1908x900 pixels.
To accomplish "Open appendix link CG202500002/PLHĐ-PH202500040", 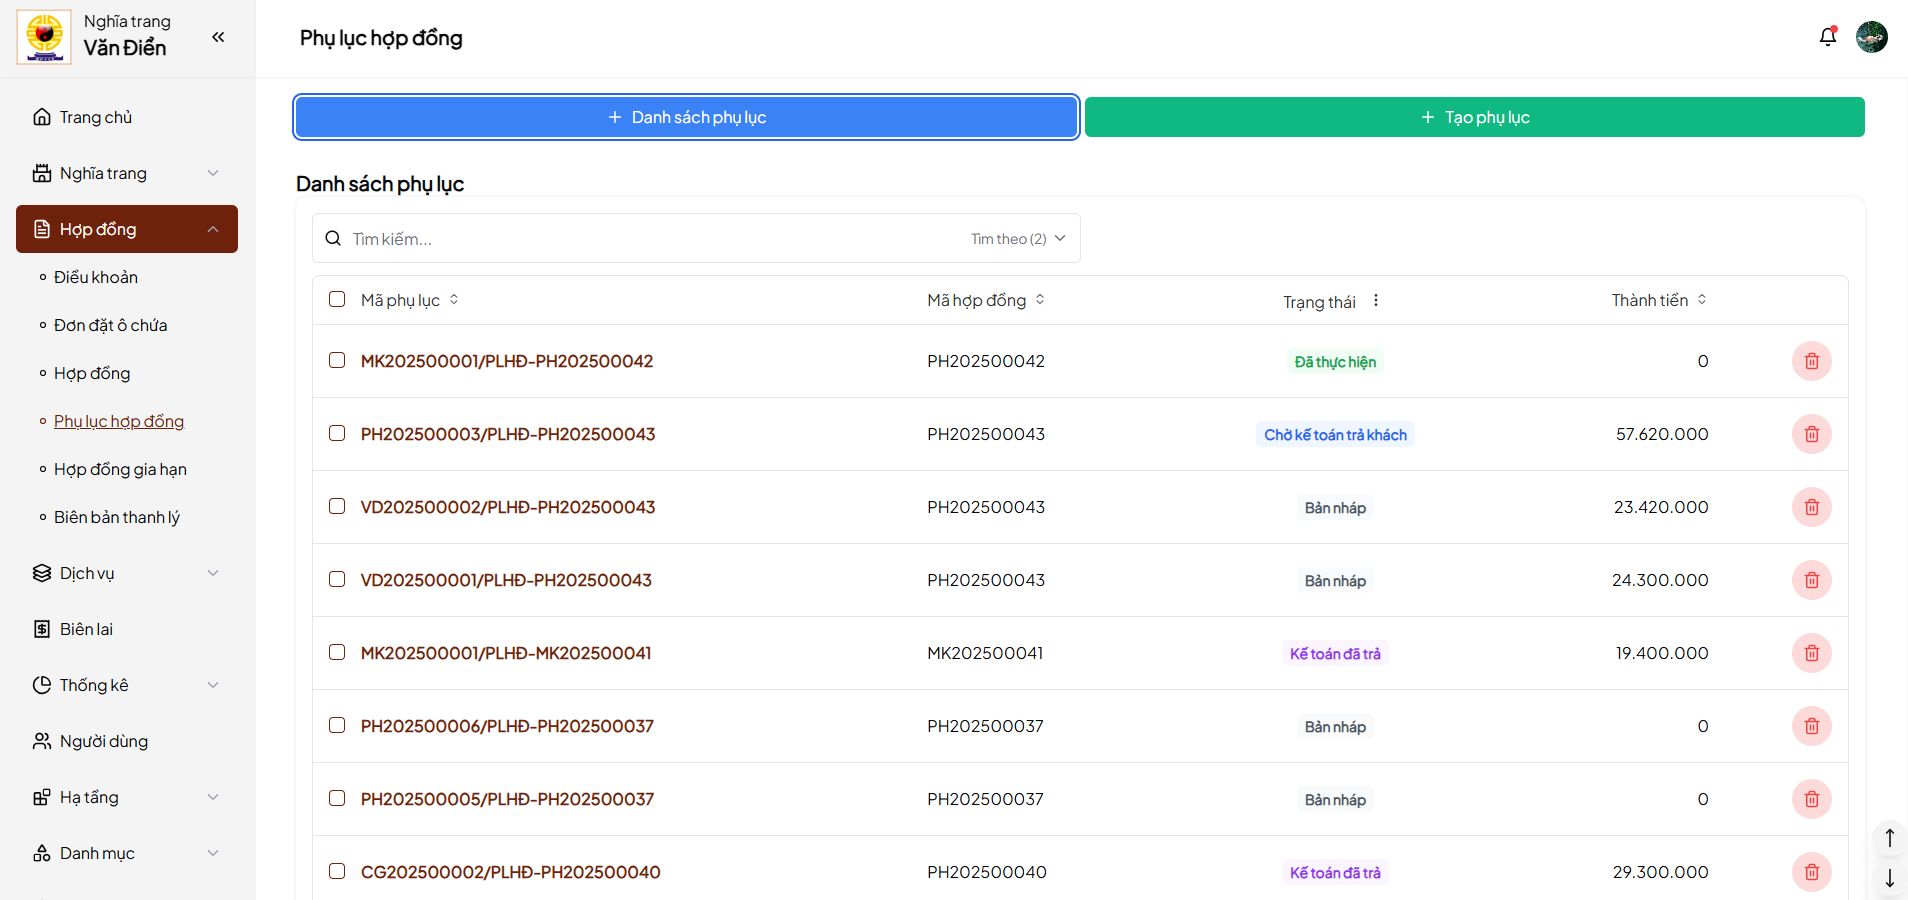I will click(510, 872).
